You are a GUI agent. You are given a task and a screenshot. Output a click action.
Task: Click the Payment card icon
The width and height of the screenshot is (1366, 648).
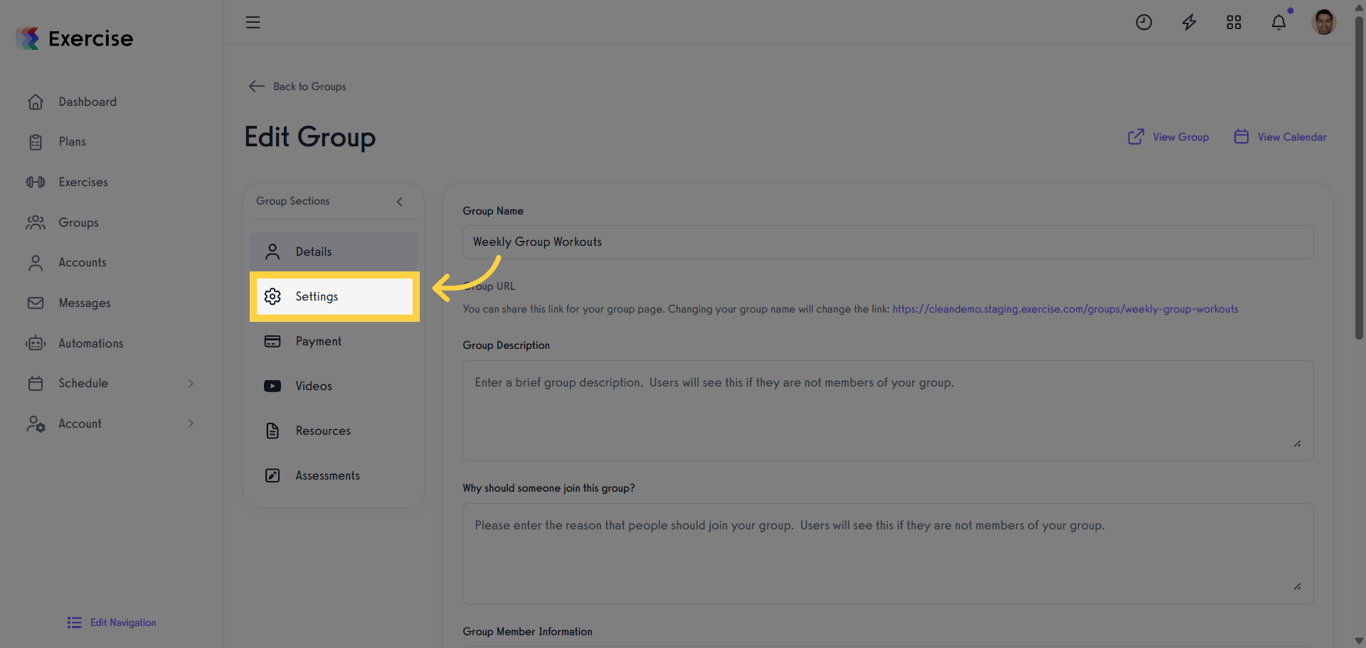[272, 341]
